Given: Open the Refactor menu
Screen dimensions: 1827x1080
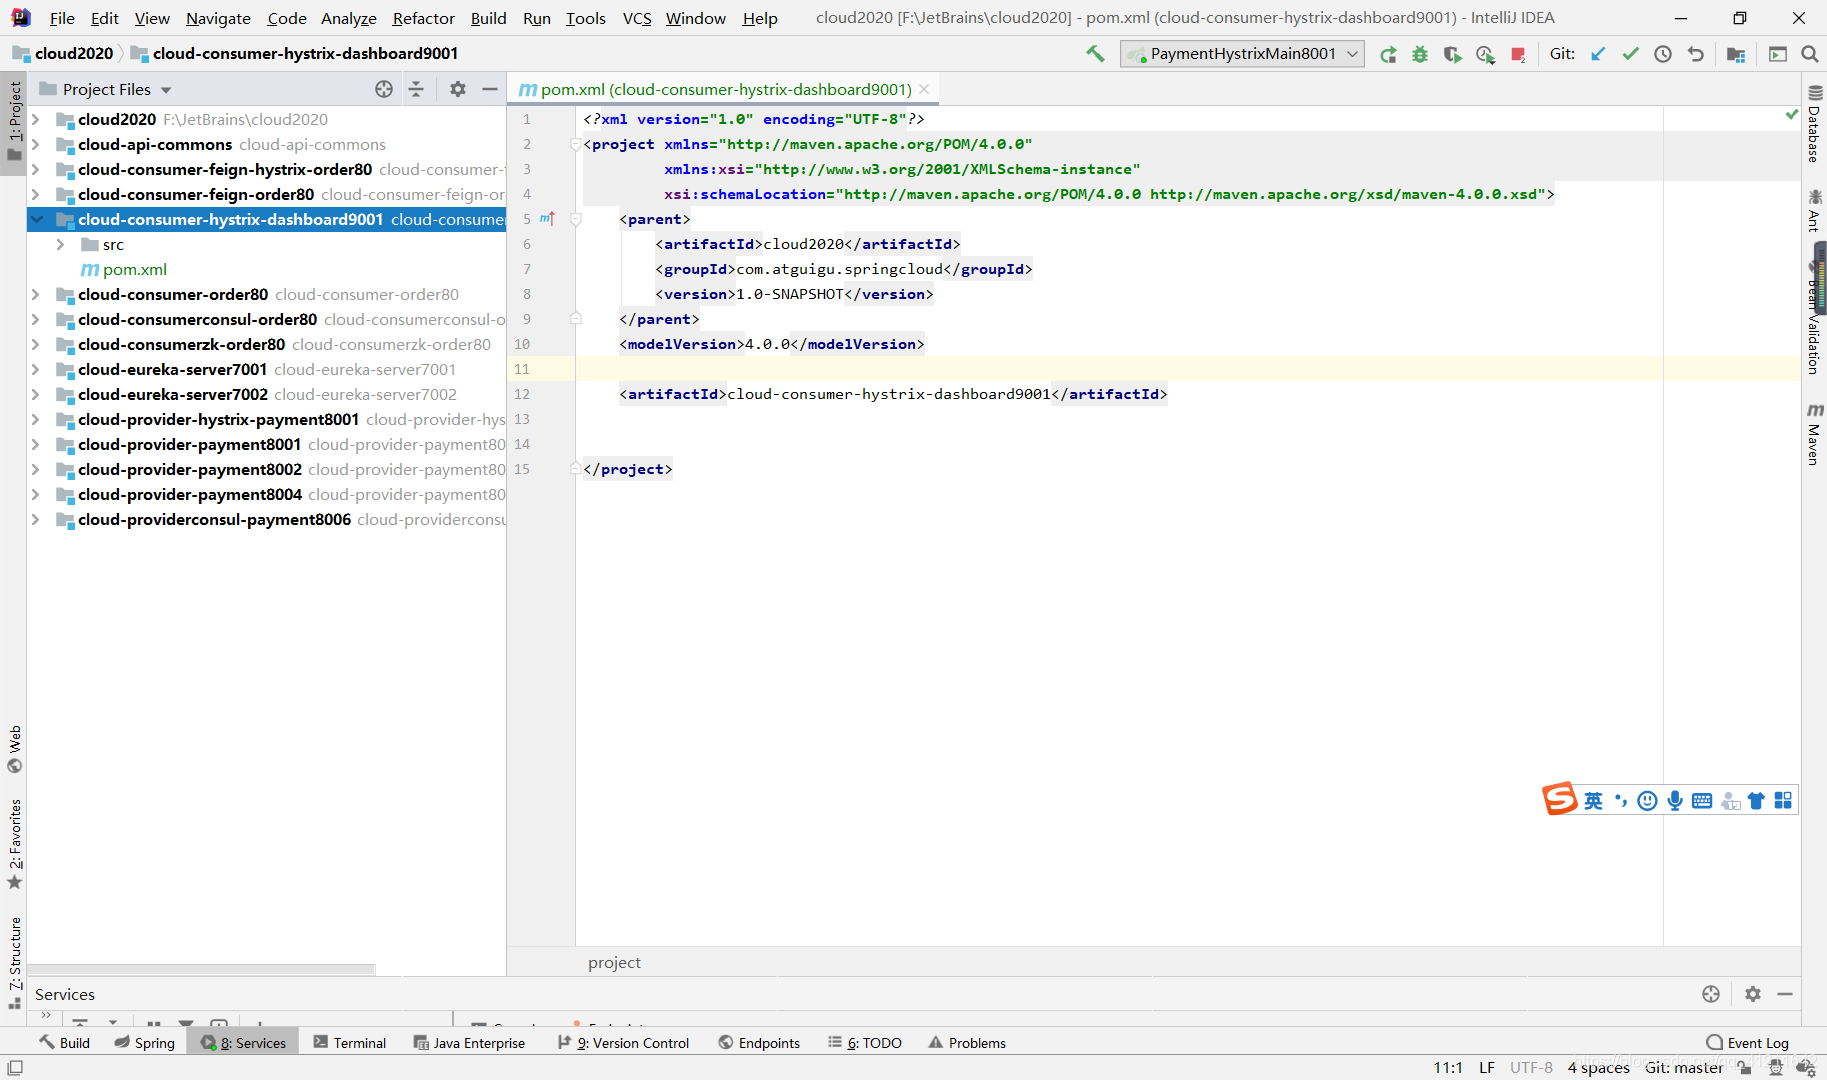Looking at the screenshot, I should (x=423, y=18).
